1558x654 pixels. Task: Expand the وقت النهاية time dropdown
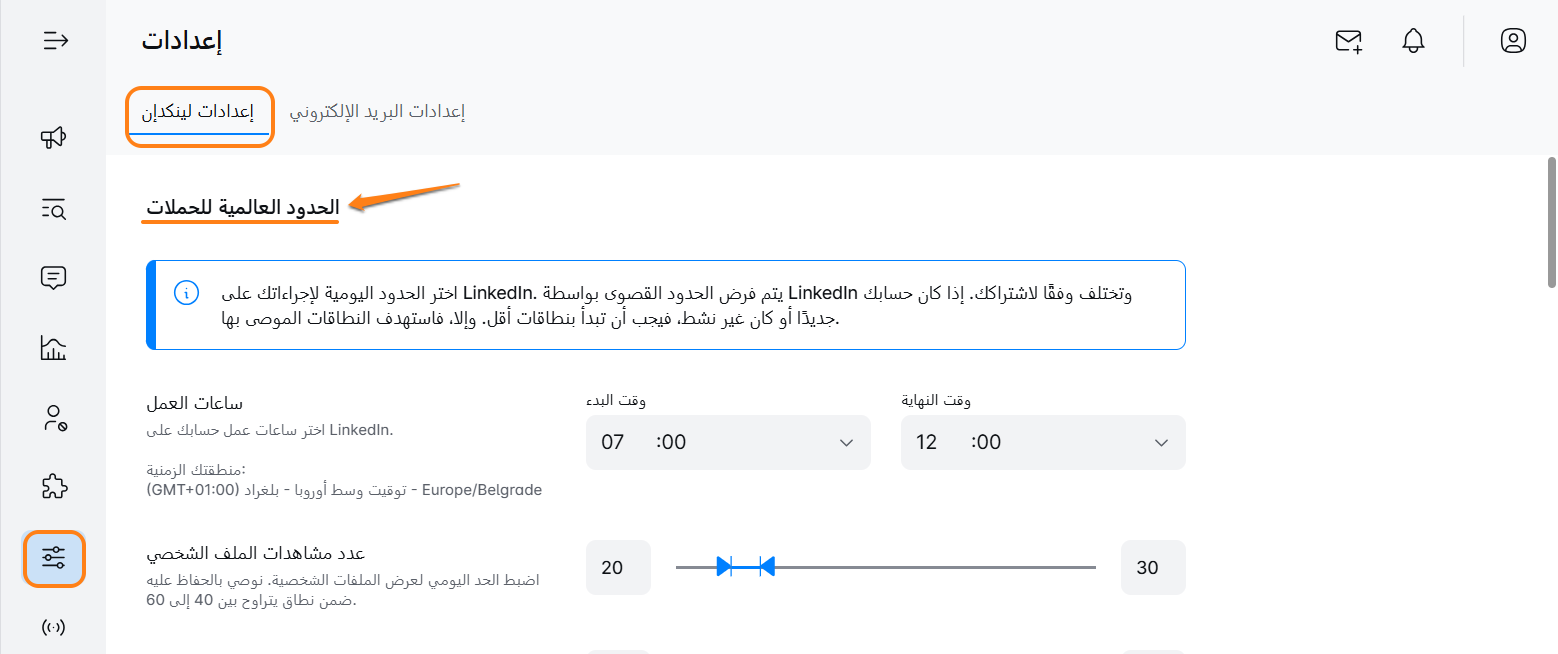pyautogui.click(x=1043, y=442)
